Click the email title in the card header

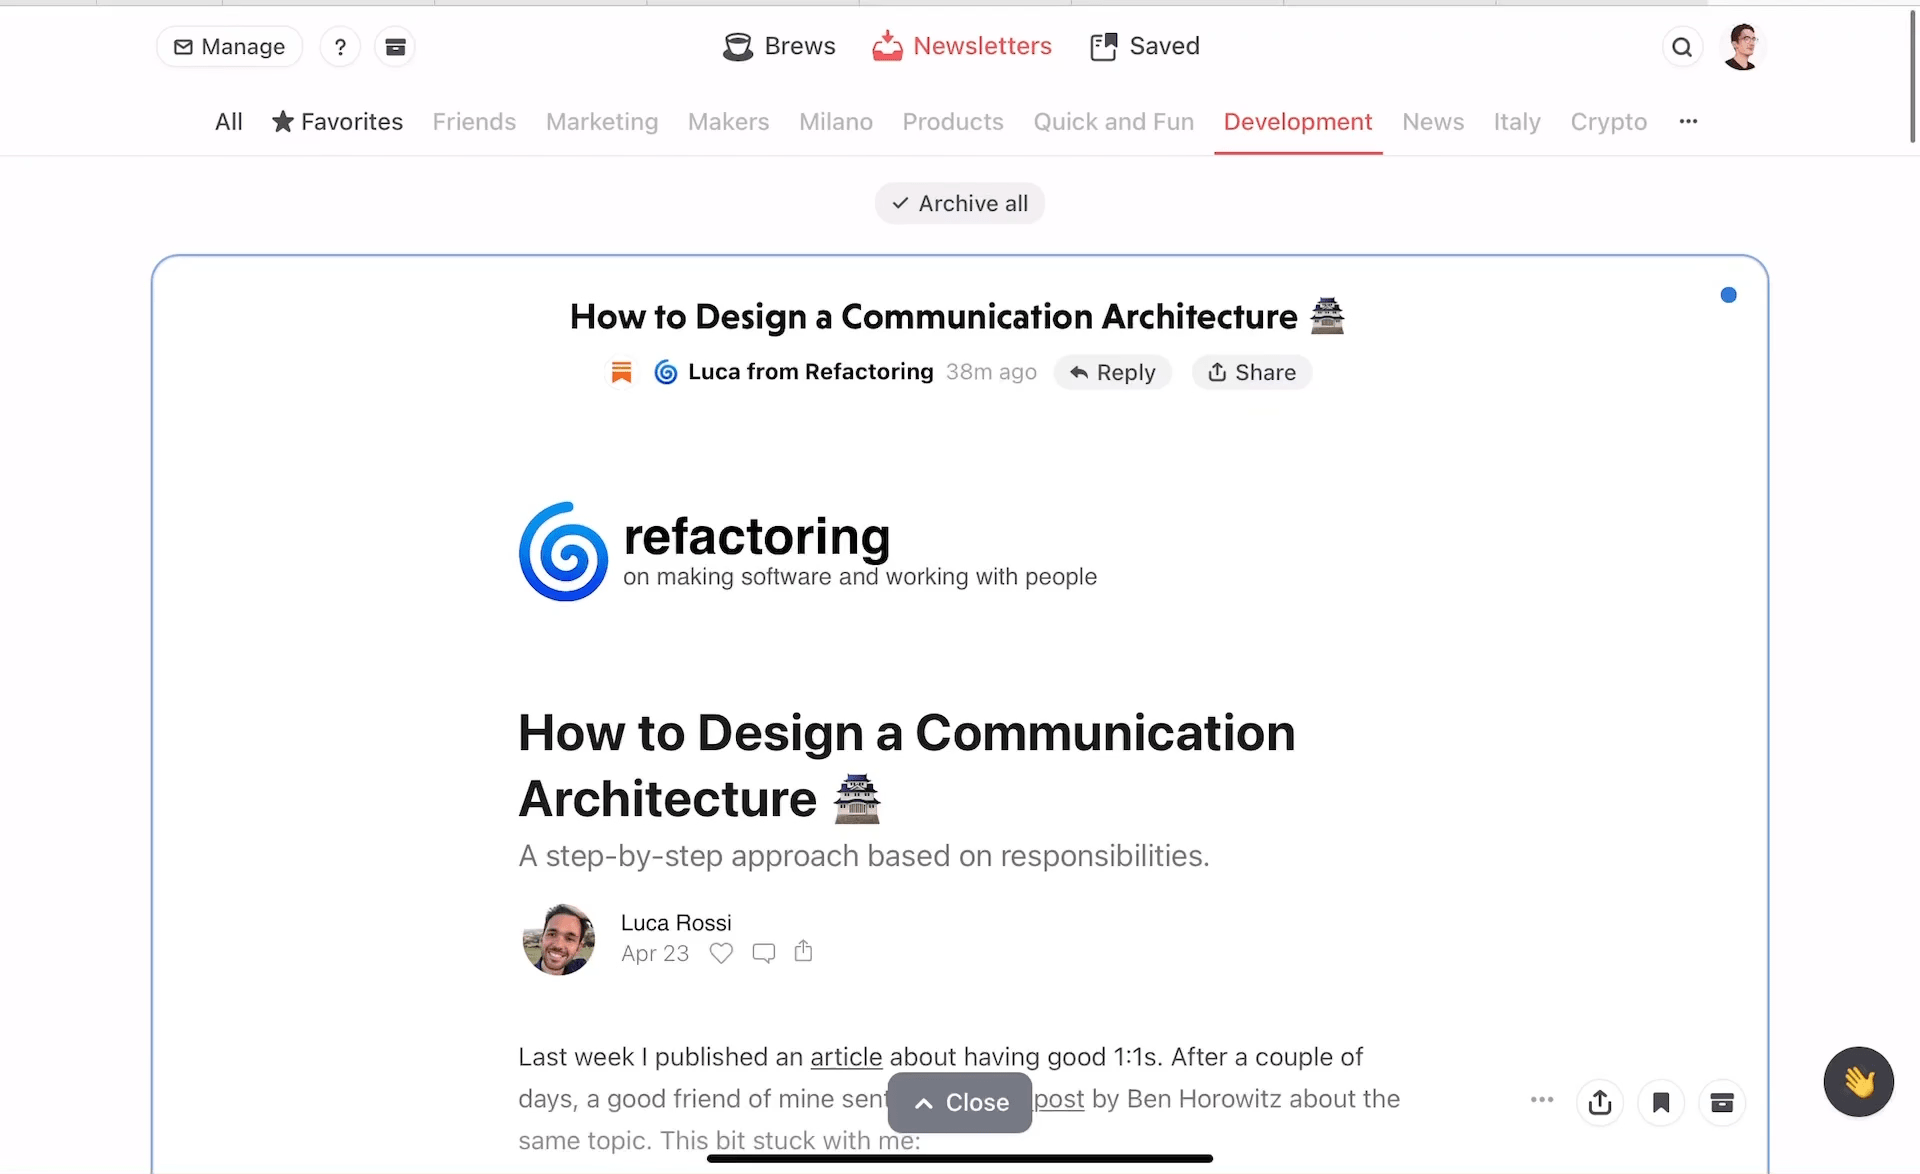957,316
